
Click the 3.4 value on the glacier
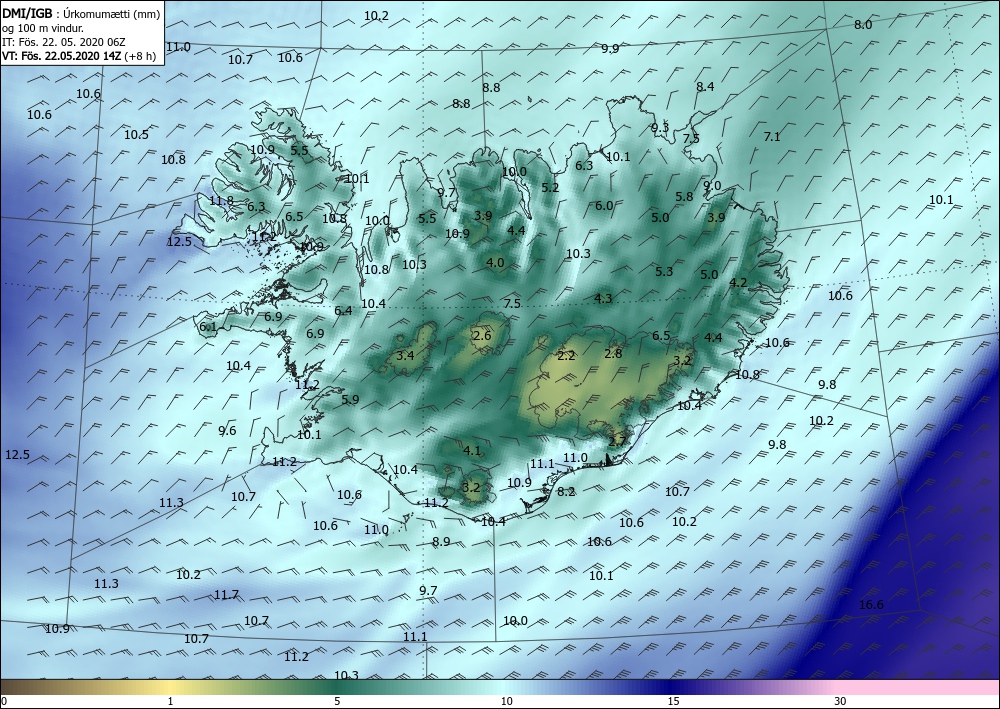point(405,356)
